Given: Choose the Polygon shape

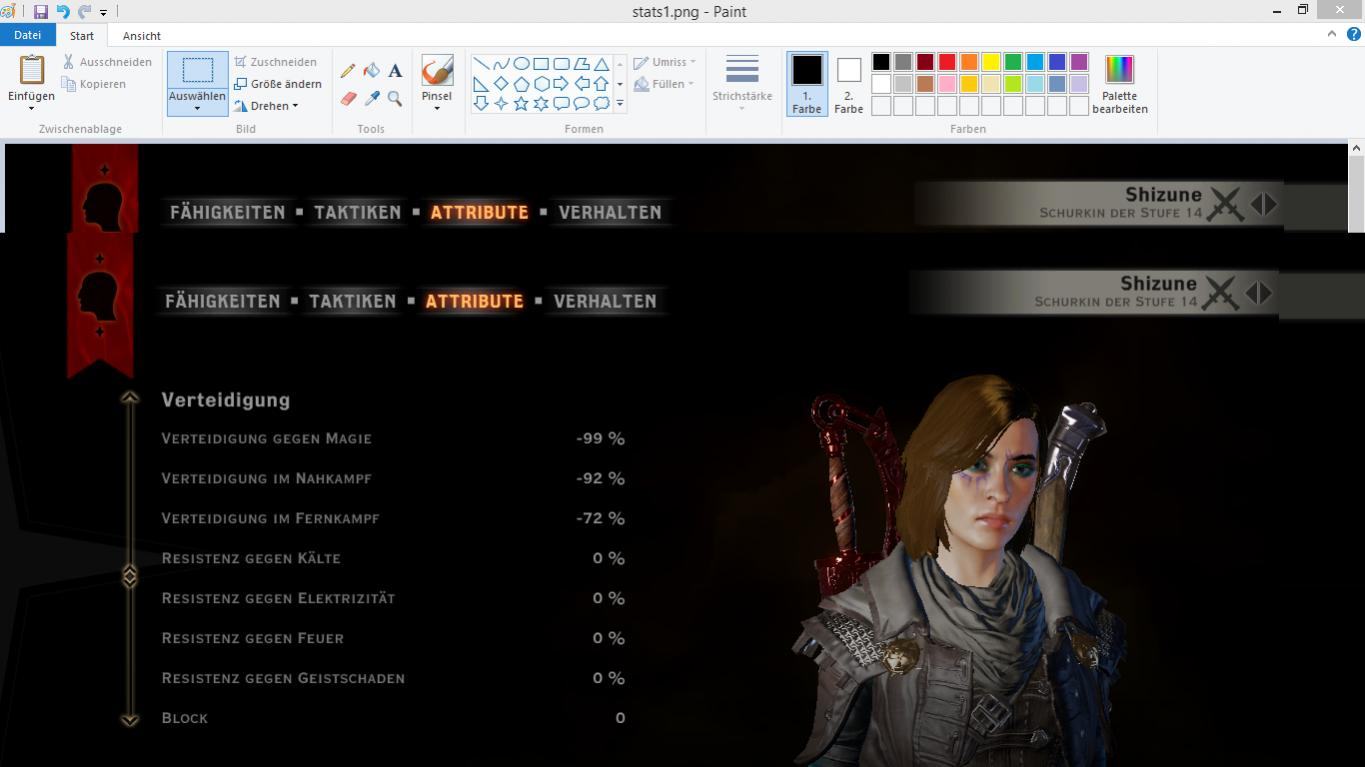Looking at the screenshot, I should click(x=581, y=63).
